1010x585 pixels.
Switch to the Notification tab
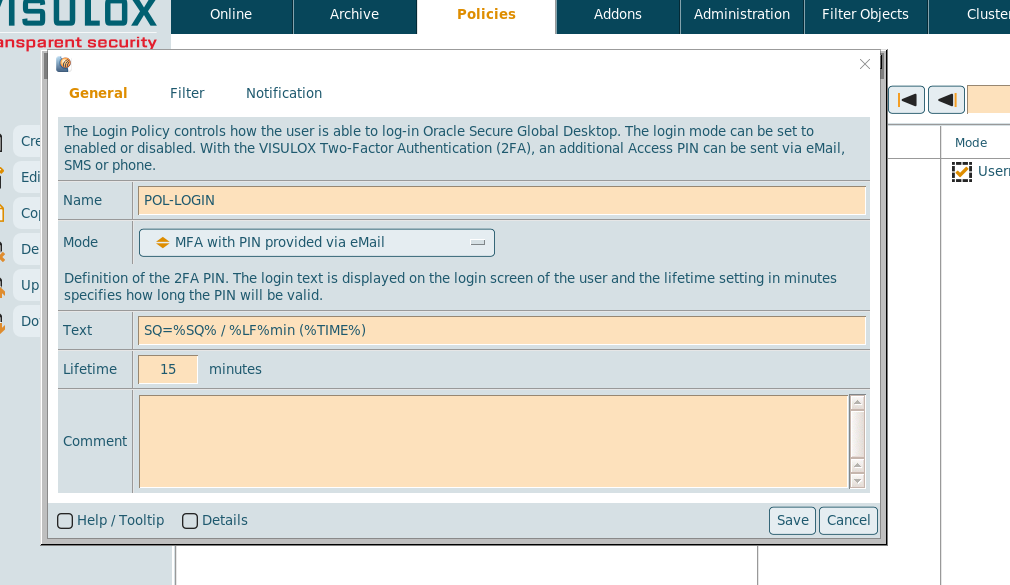pos(284,93)
